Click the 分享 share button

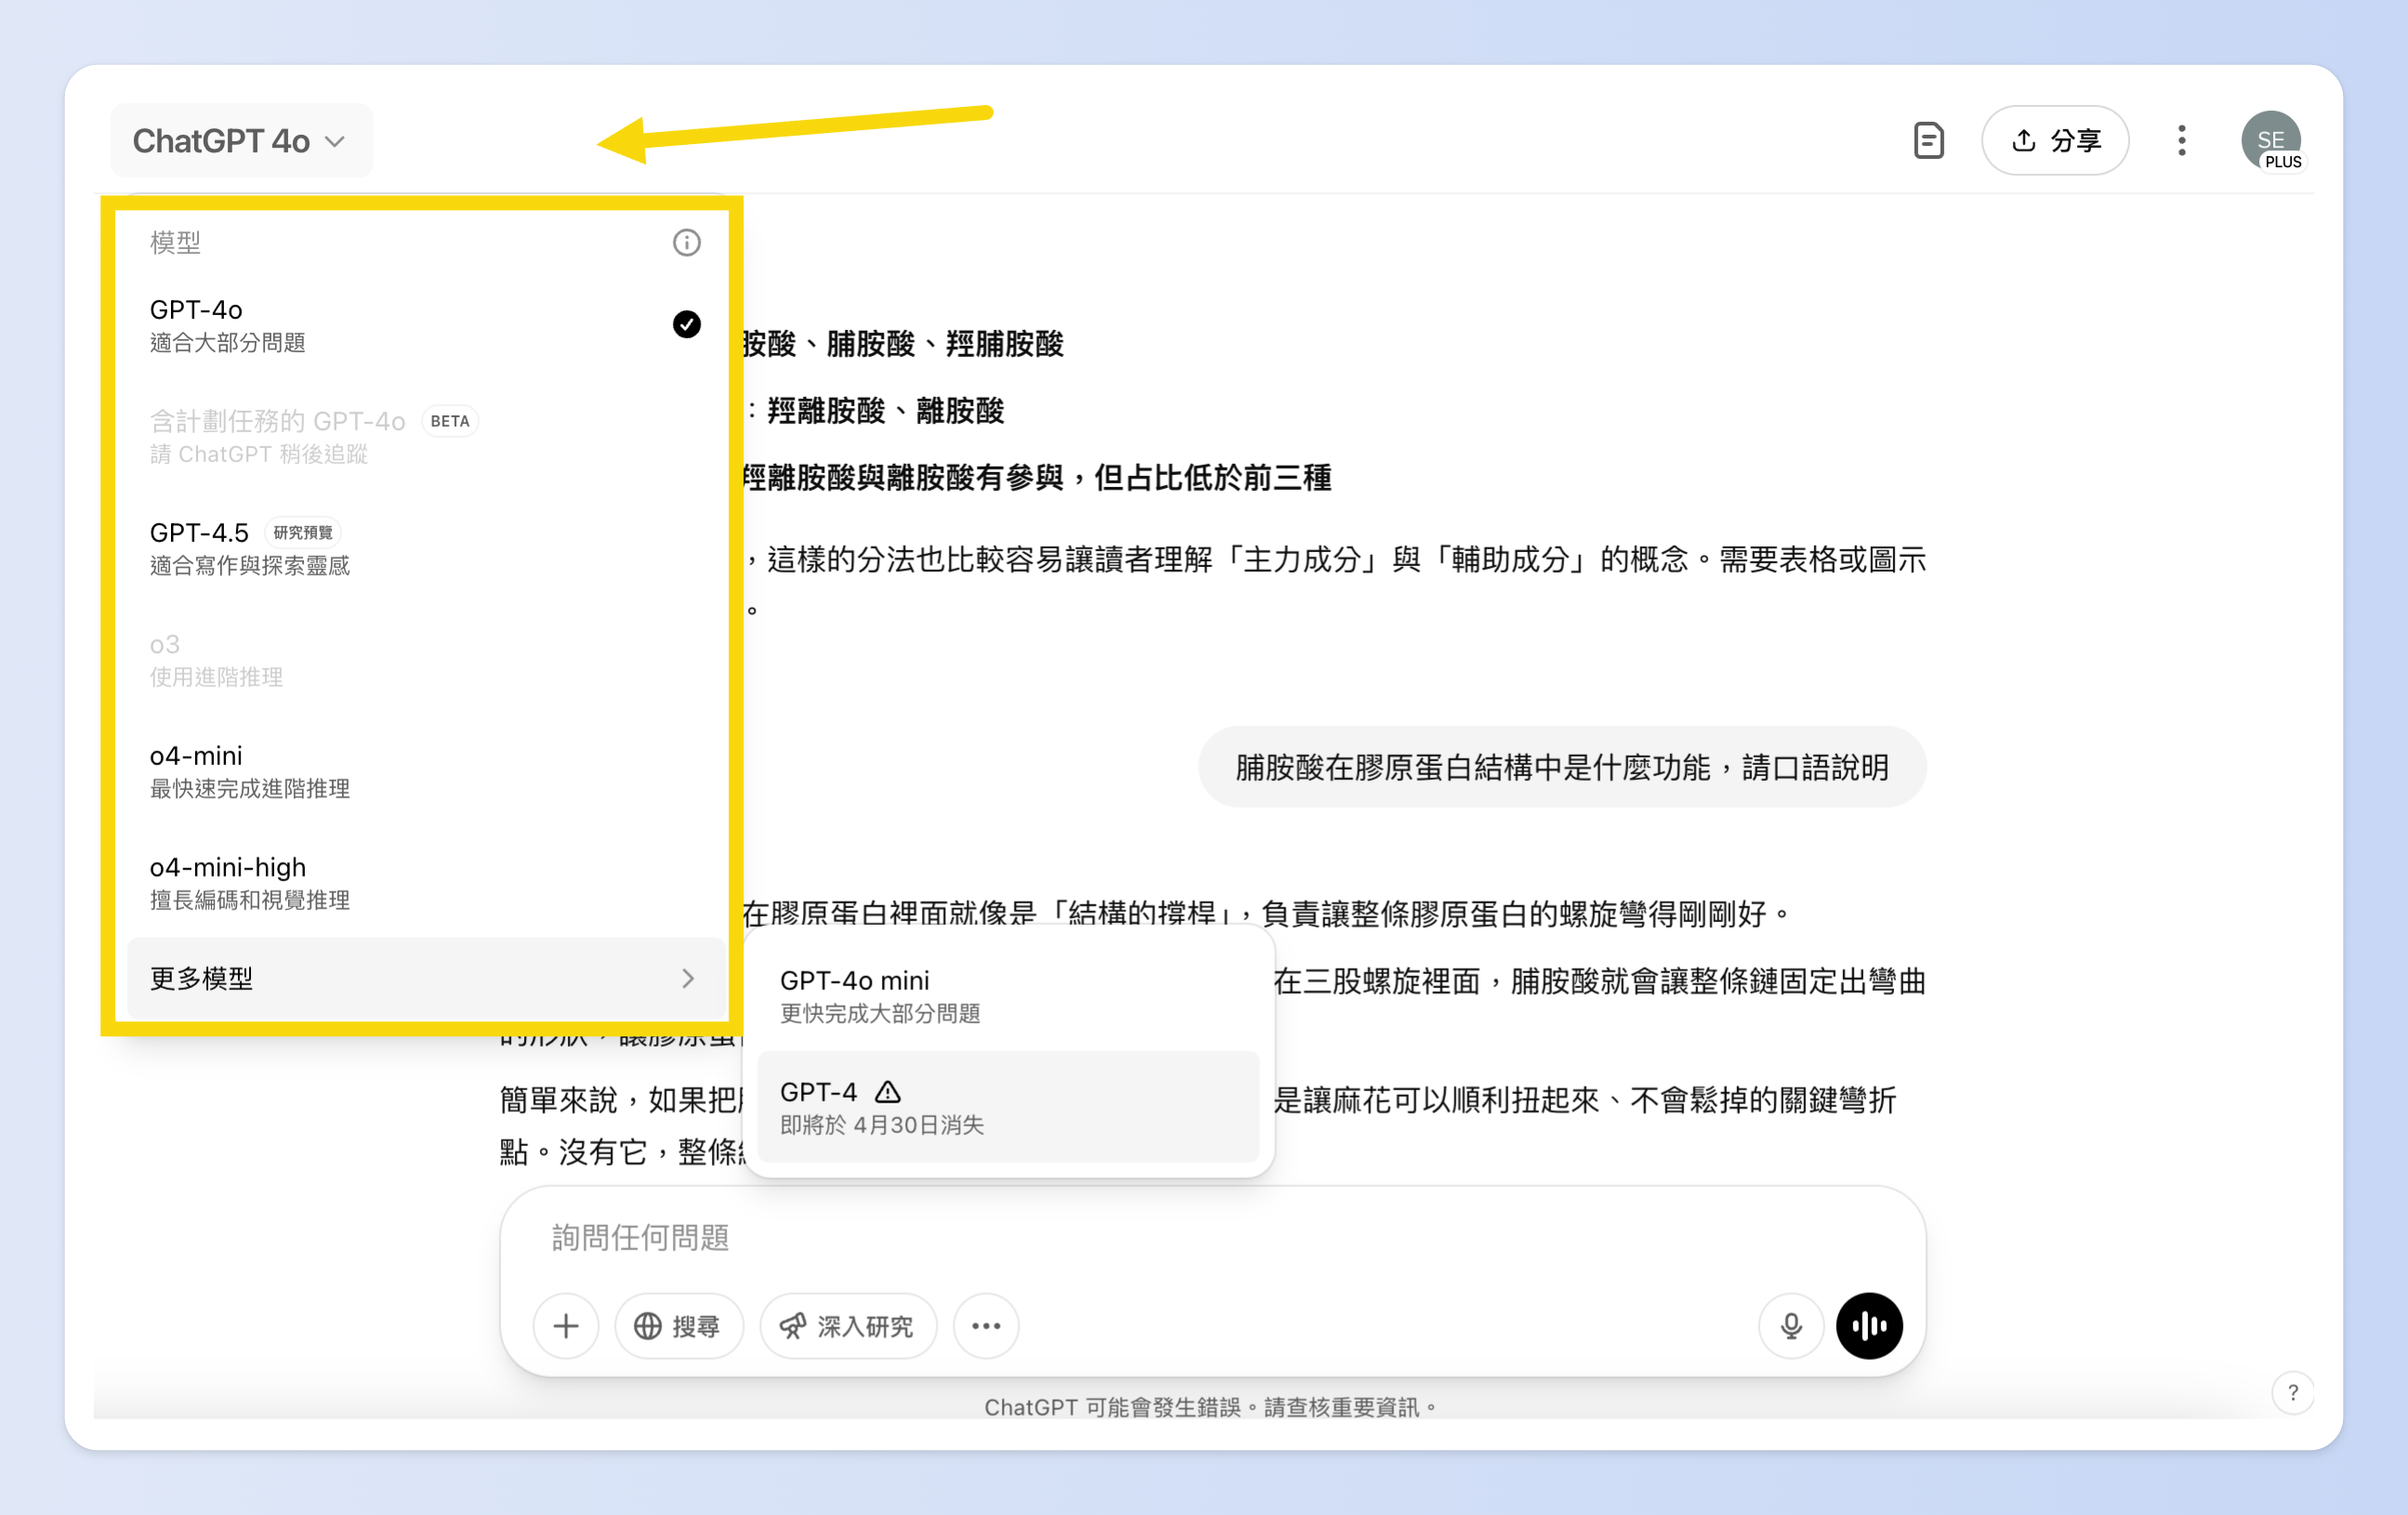coord(2055,141)
